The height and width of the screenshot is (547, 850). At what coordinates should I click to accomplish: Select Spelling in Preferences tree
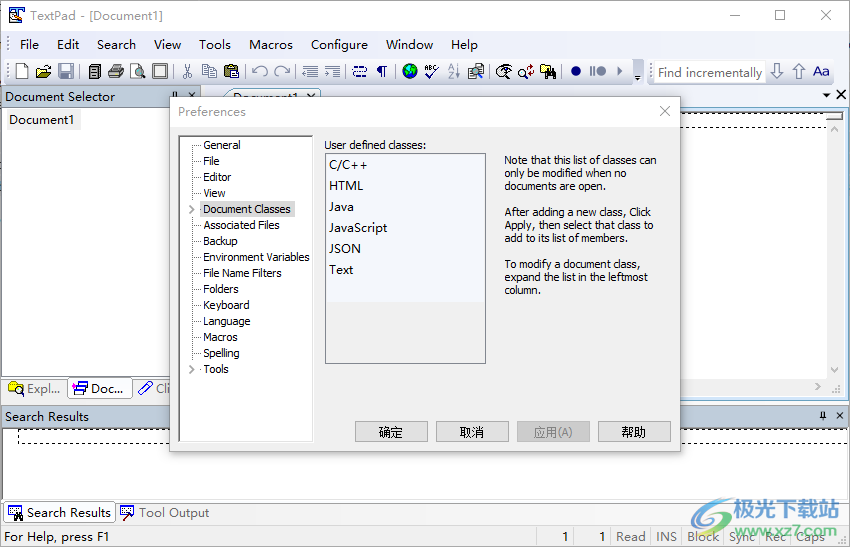[x=221, y=353]
